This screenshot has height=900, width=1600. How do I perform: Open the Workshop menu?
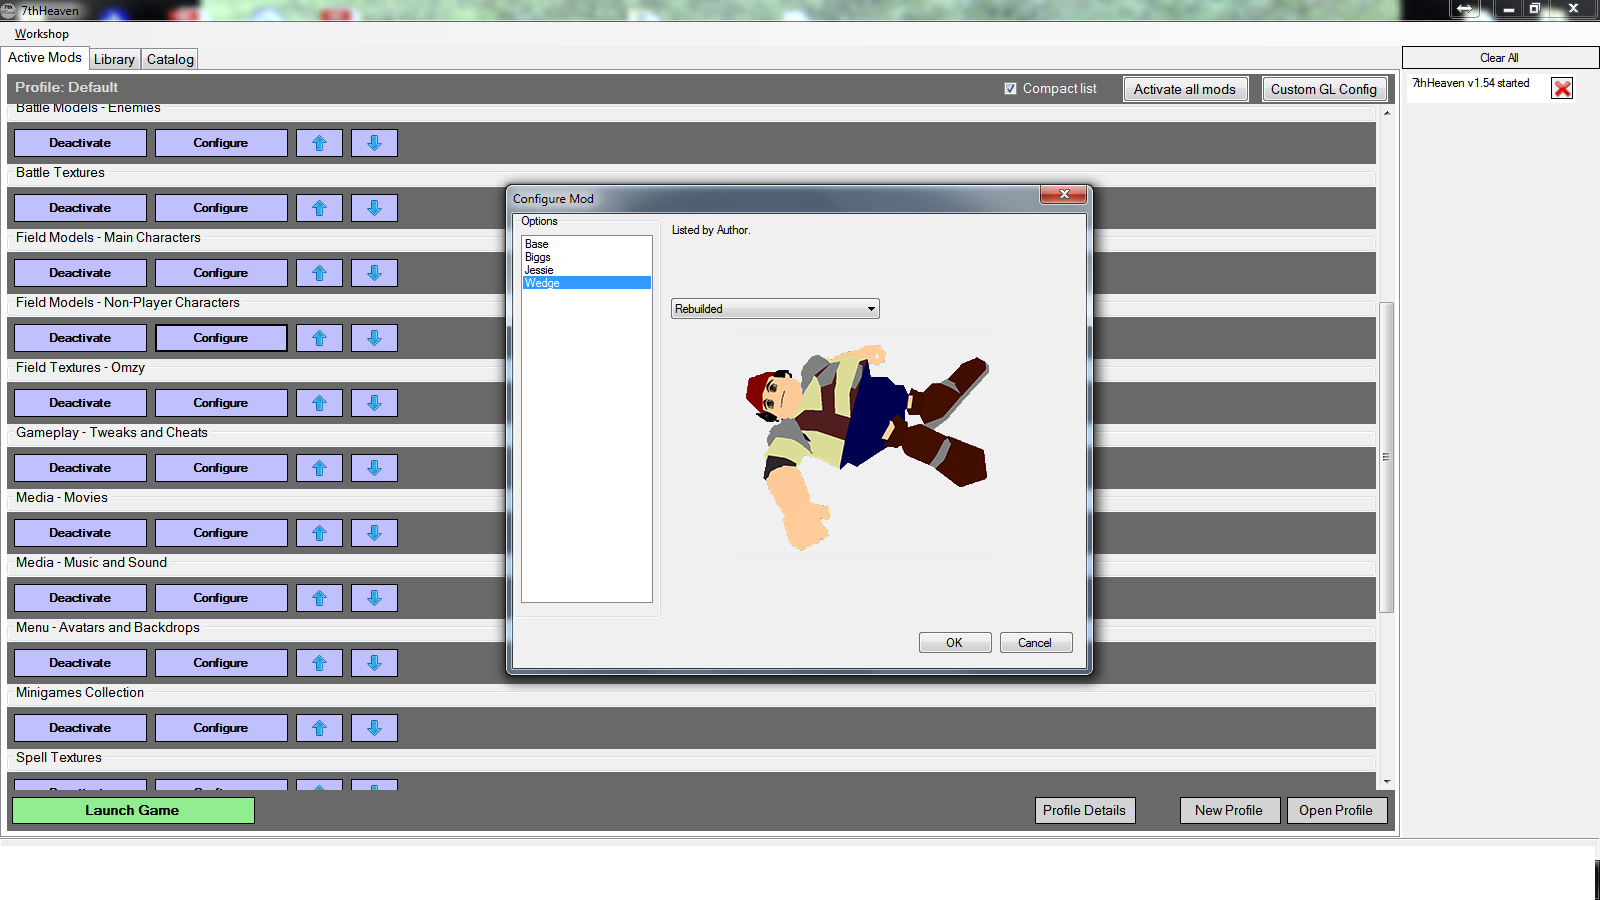coord(41,34)
